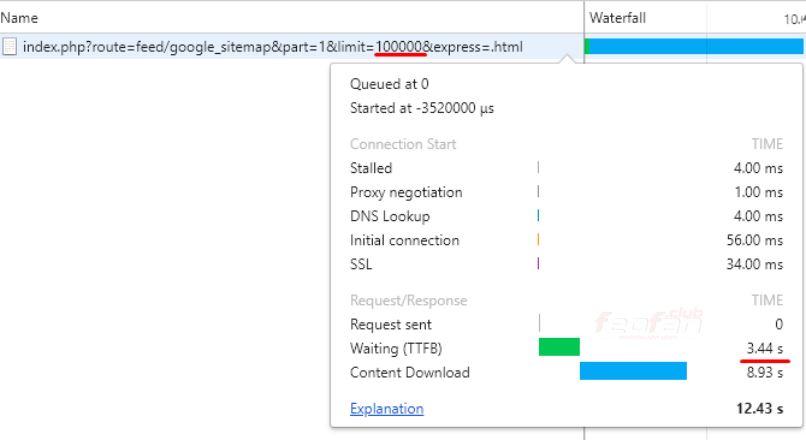The width and height of the screenshot is (806, 440).
Task: Open the Explanation link
Action: (x=386, y=408)
